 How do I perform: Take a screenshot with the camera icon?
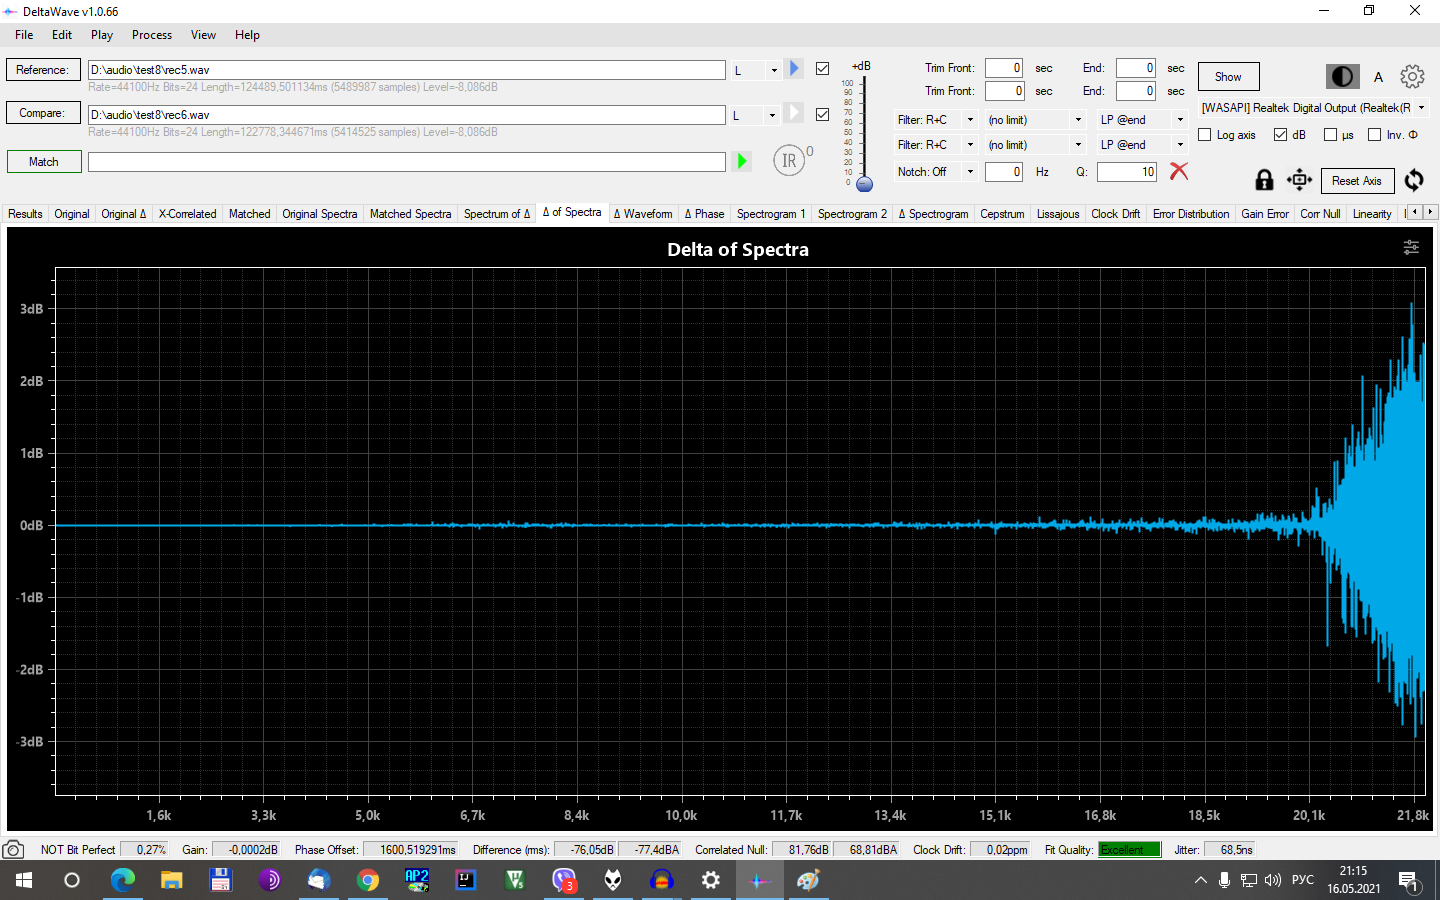[14, 850]
